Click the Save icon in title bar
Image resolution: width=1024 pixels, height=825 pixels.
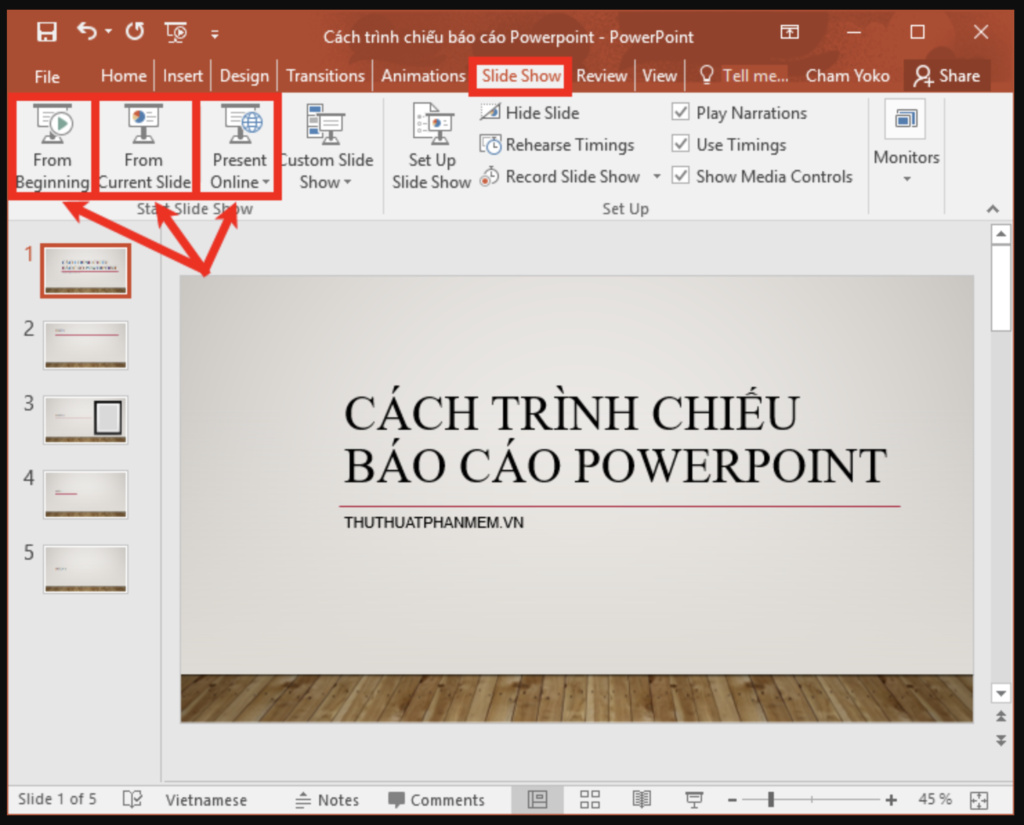pyautogui.click(x=47, y=33)
